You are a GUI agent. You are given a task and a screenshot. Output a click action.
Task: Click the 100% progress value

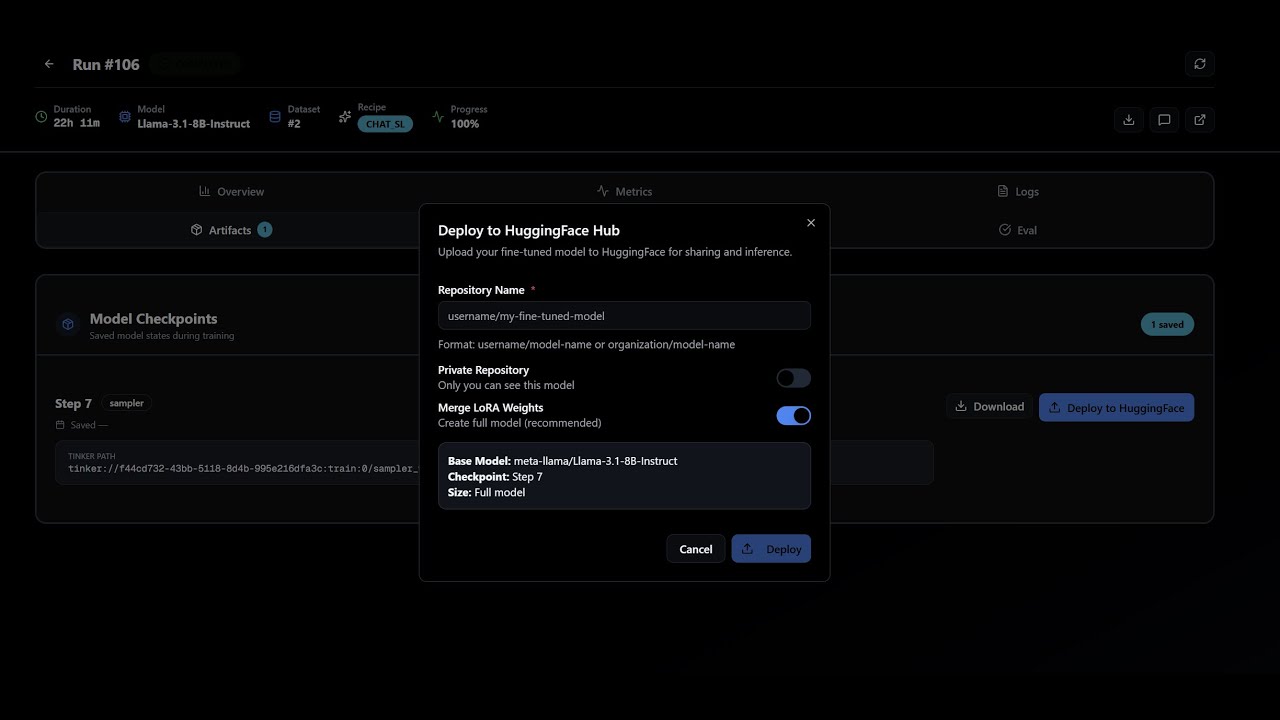pos(465,124)
